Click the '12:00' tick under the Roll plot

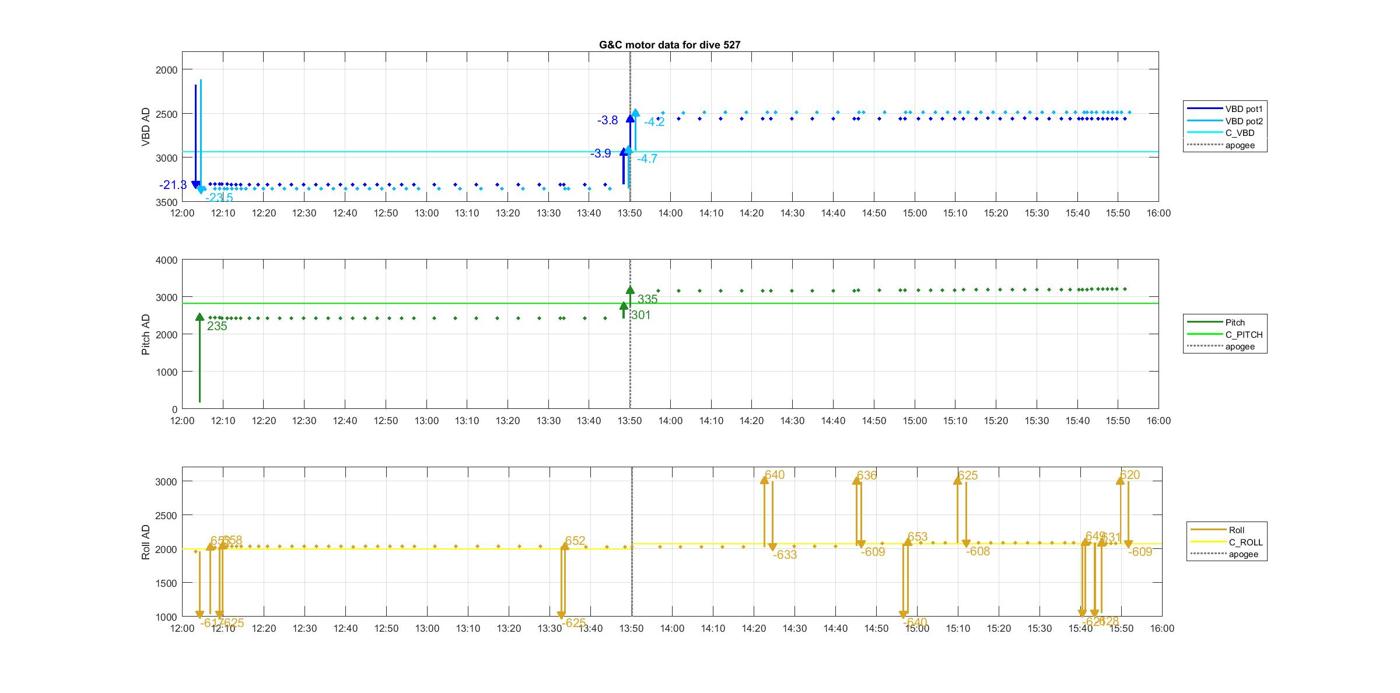coord(182,628)
